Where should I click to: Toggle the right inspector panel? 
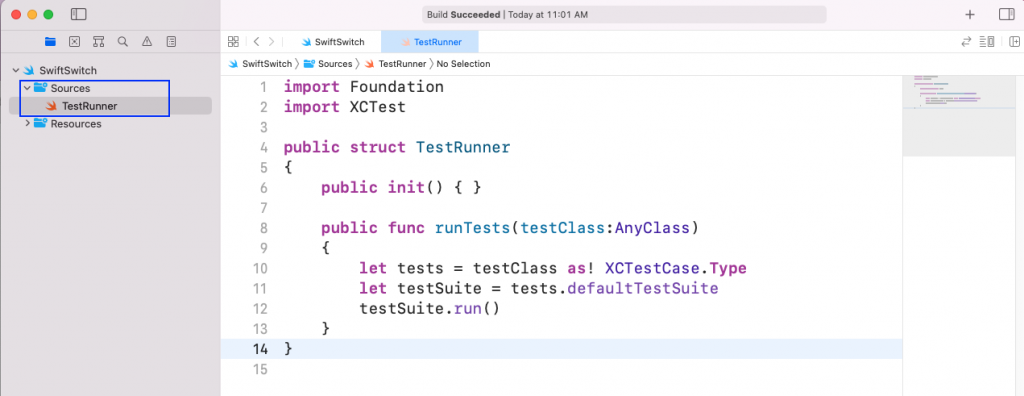1006,14
